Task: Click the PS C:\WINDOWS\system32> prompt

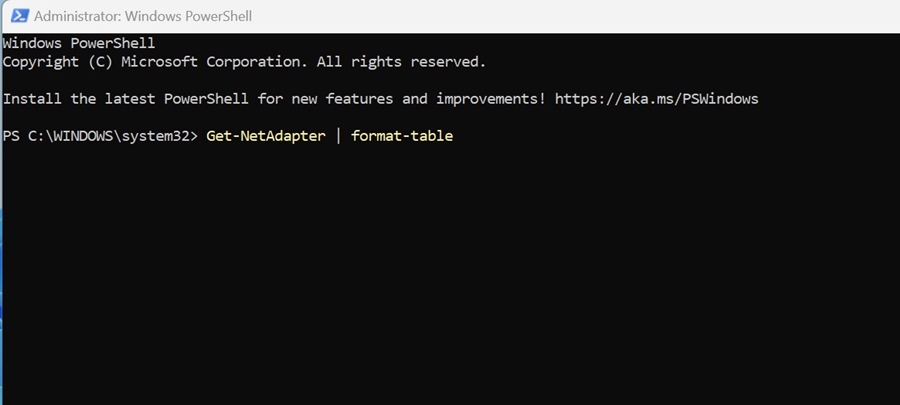Action: pyautogui.click(x=101, y=135)
